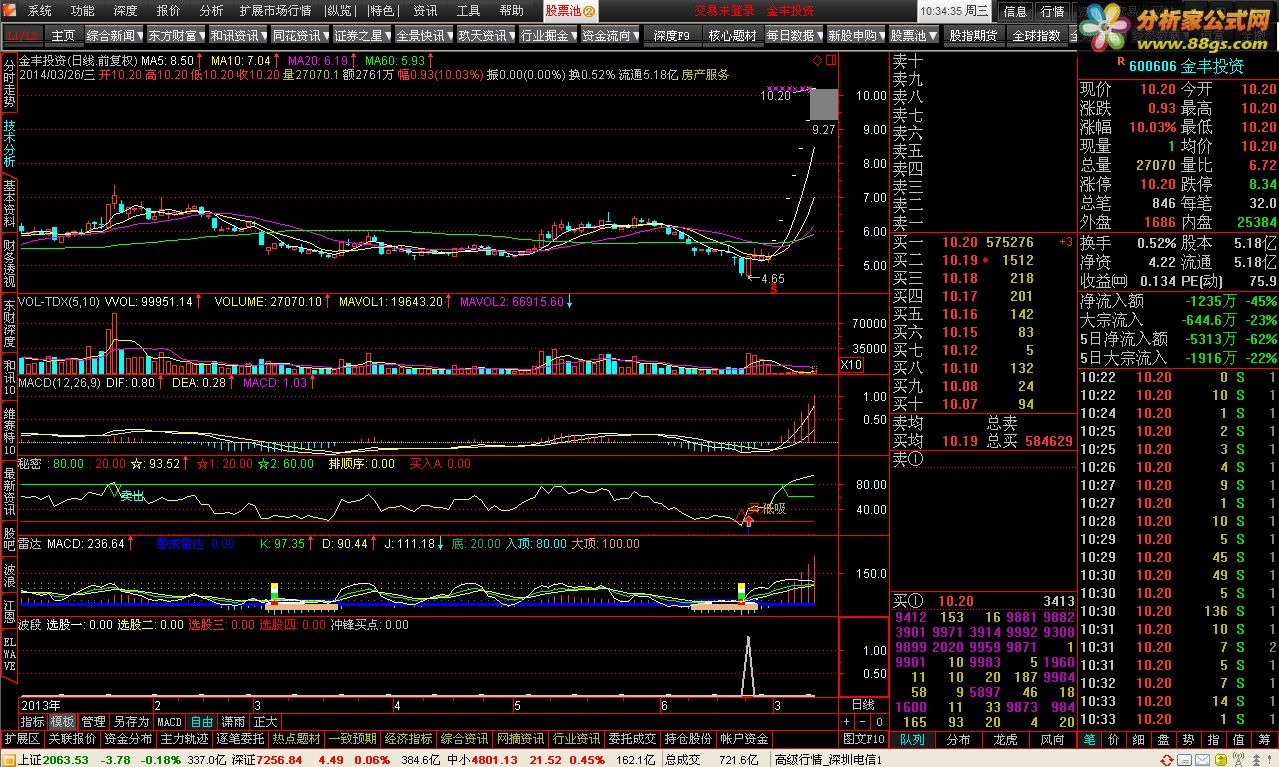Select the 价 tab at bottom right
The width and height of the screenshot is (1279, 767).
coord(1113,739)
